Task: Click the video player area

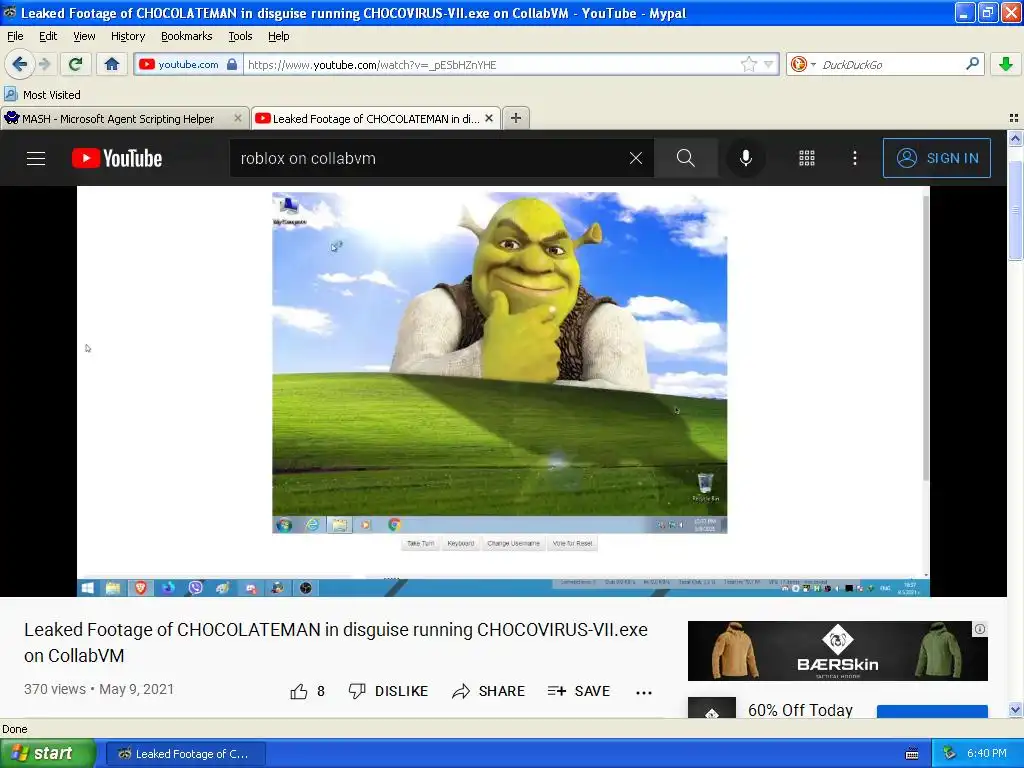Action: pos(503,391)
